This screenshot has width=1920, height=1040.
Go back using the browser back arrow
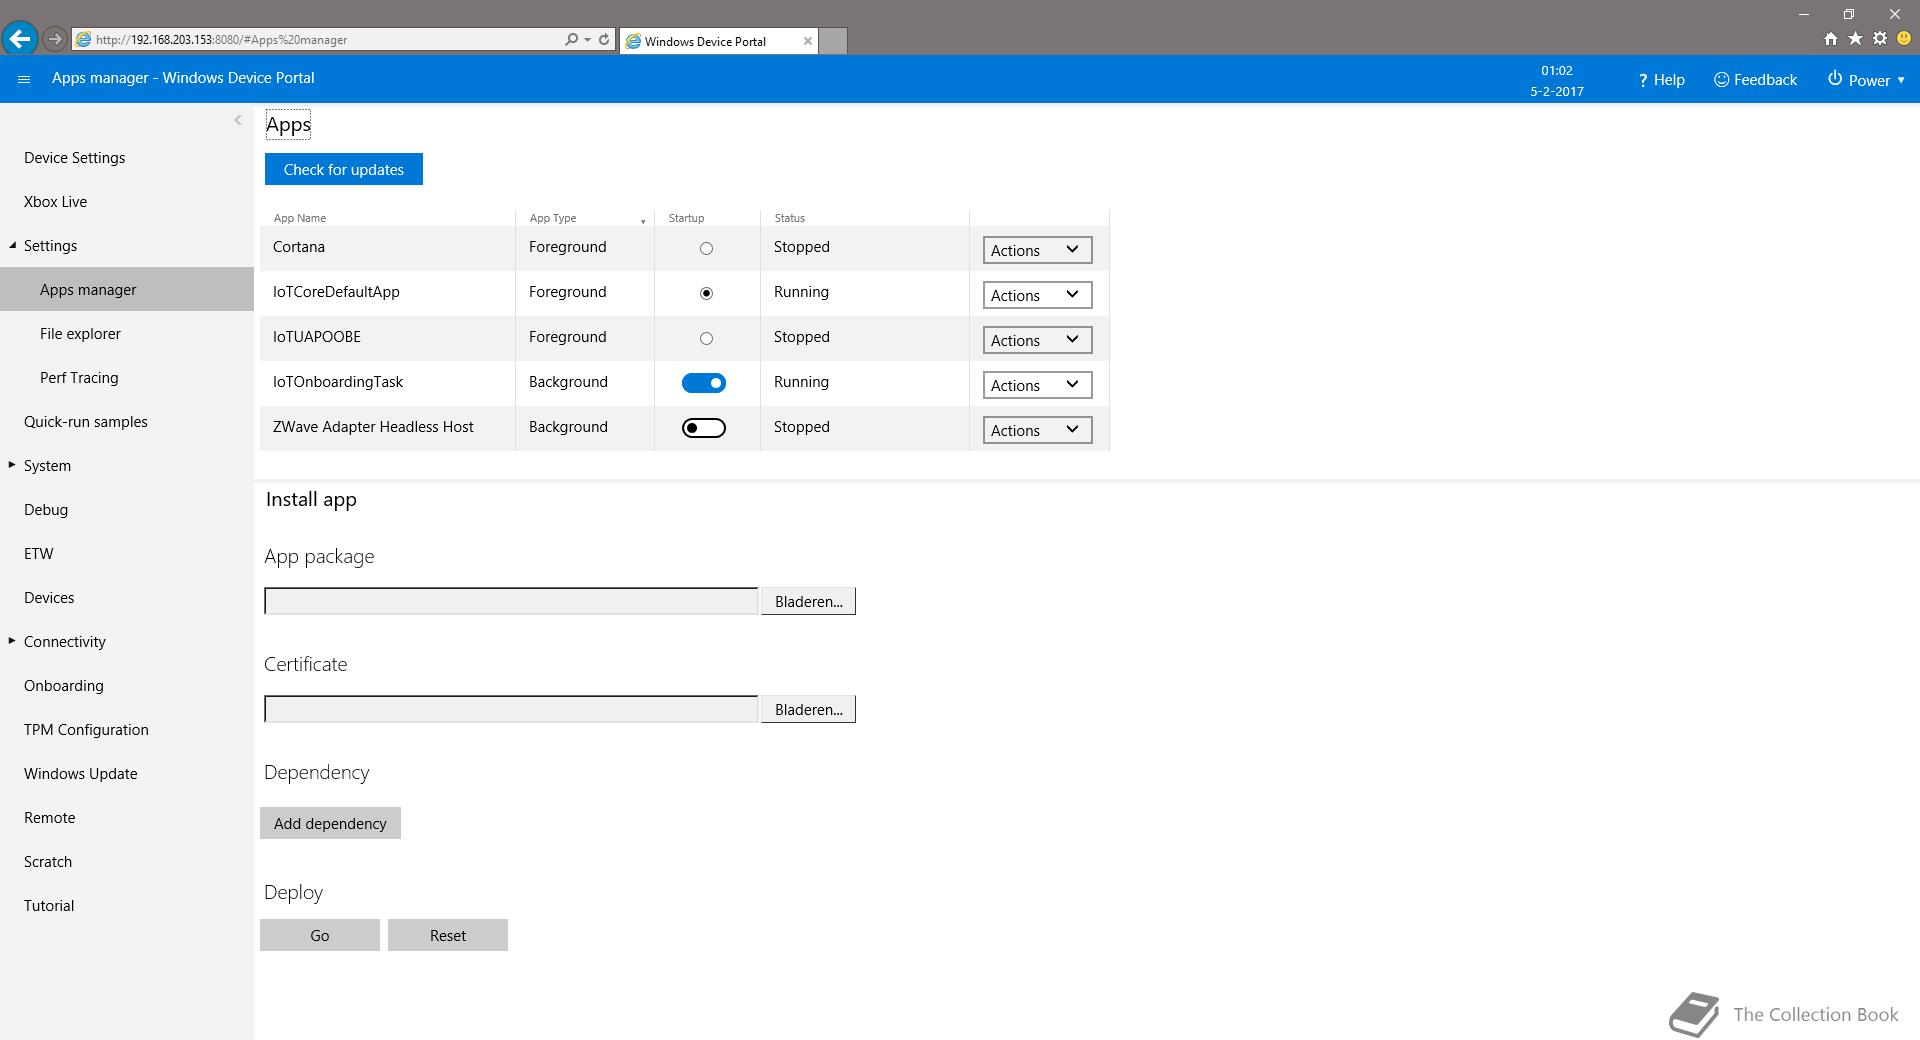pyautogui.click(x=20, y=39)
